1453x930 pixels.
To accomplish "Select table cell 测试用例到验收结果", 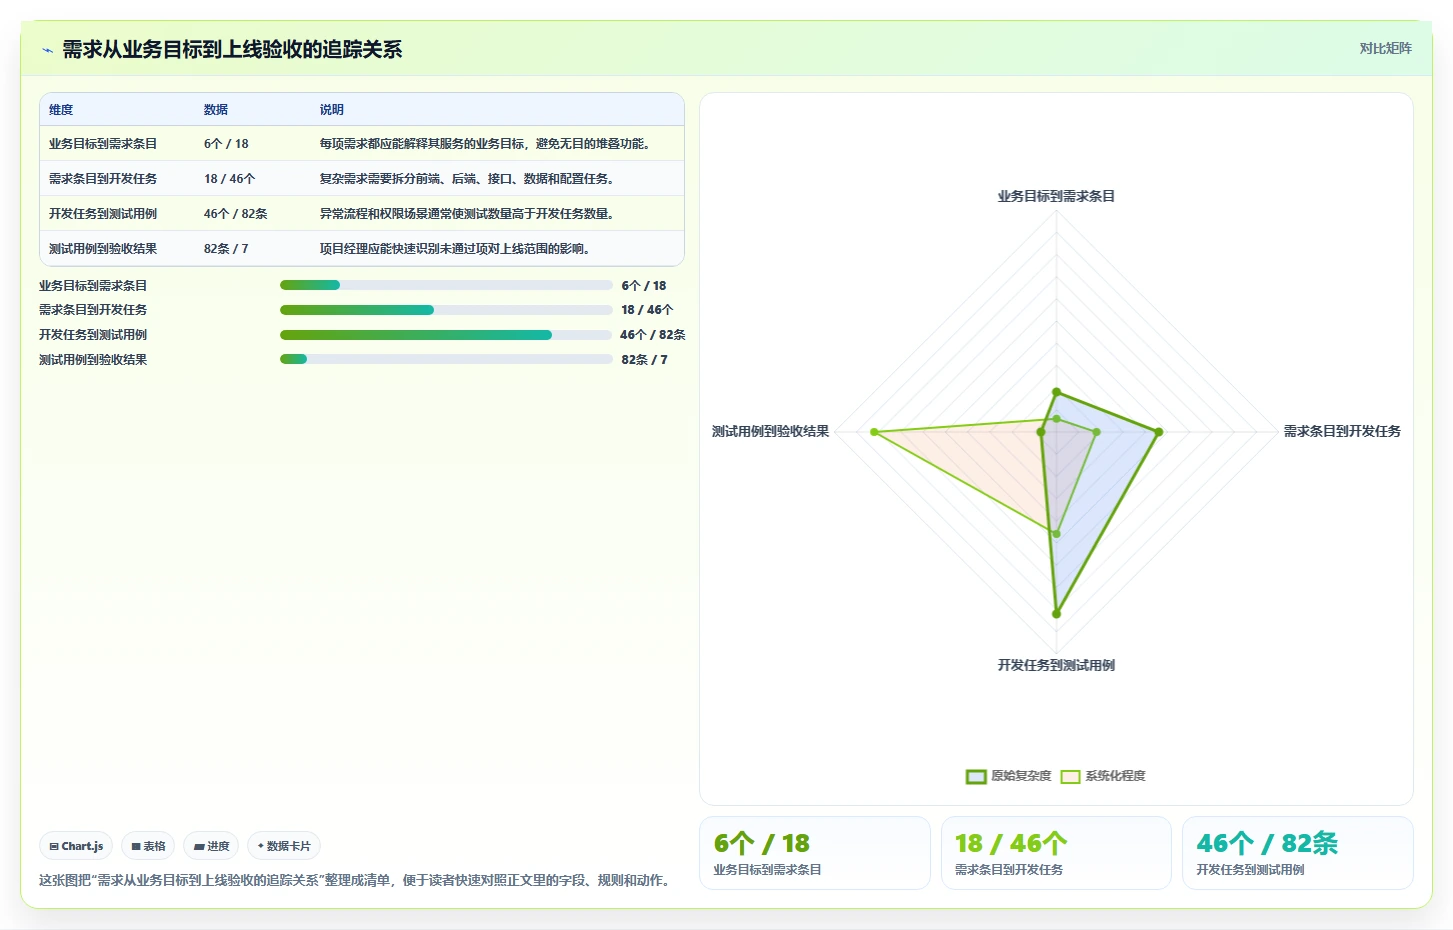I will click(x=103, y=249).
